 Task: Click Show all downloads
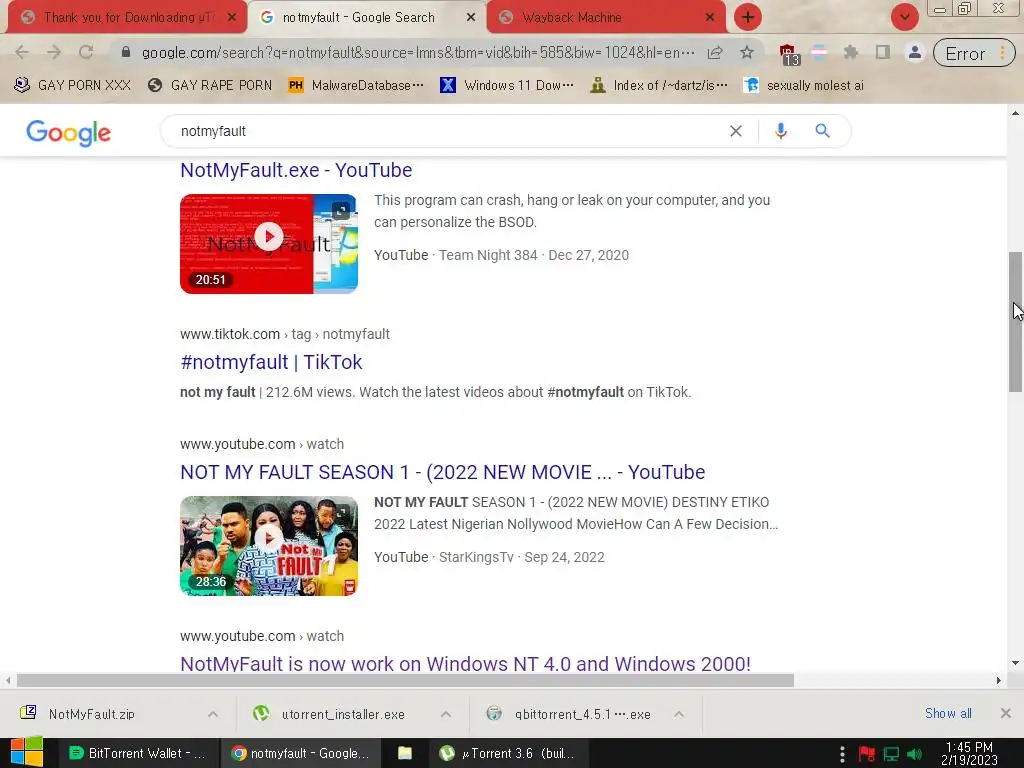pos(948,714)
